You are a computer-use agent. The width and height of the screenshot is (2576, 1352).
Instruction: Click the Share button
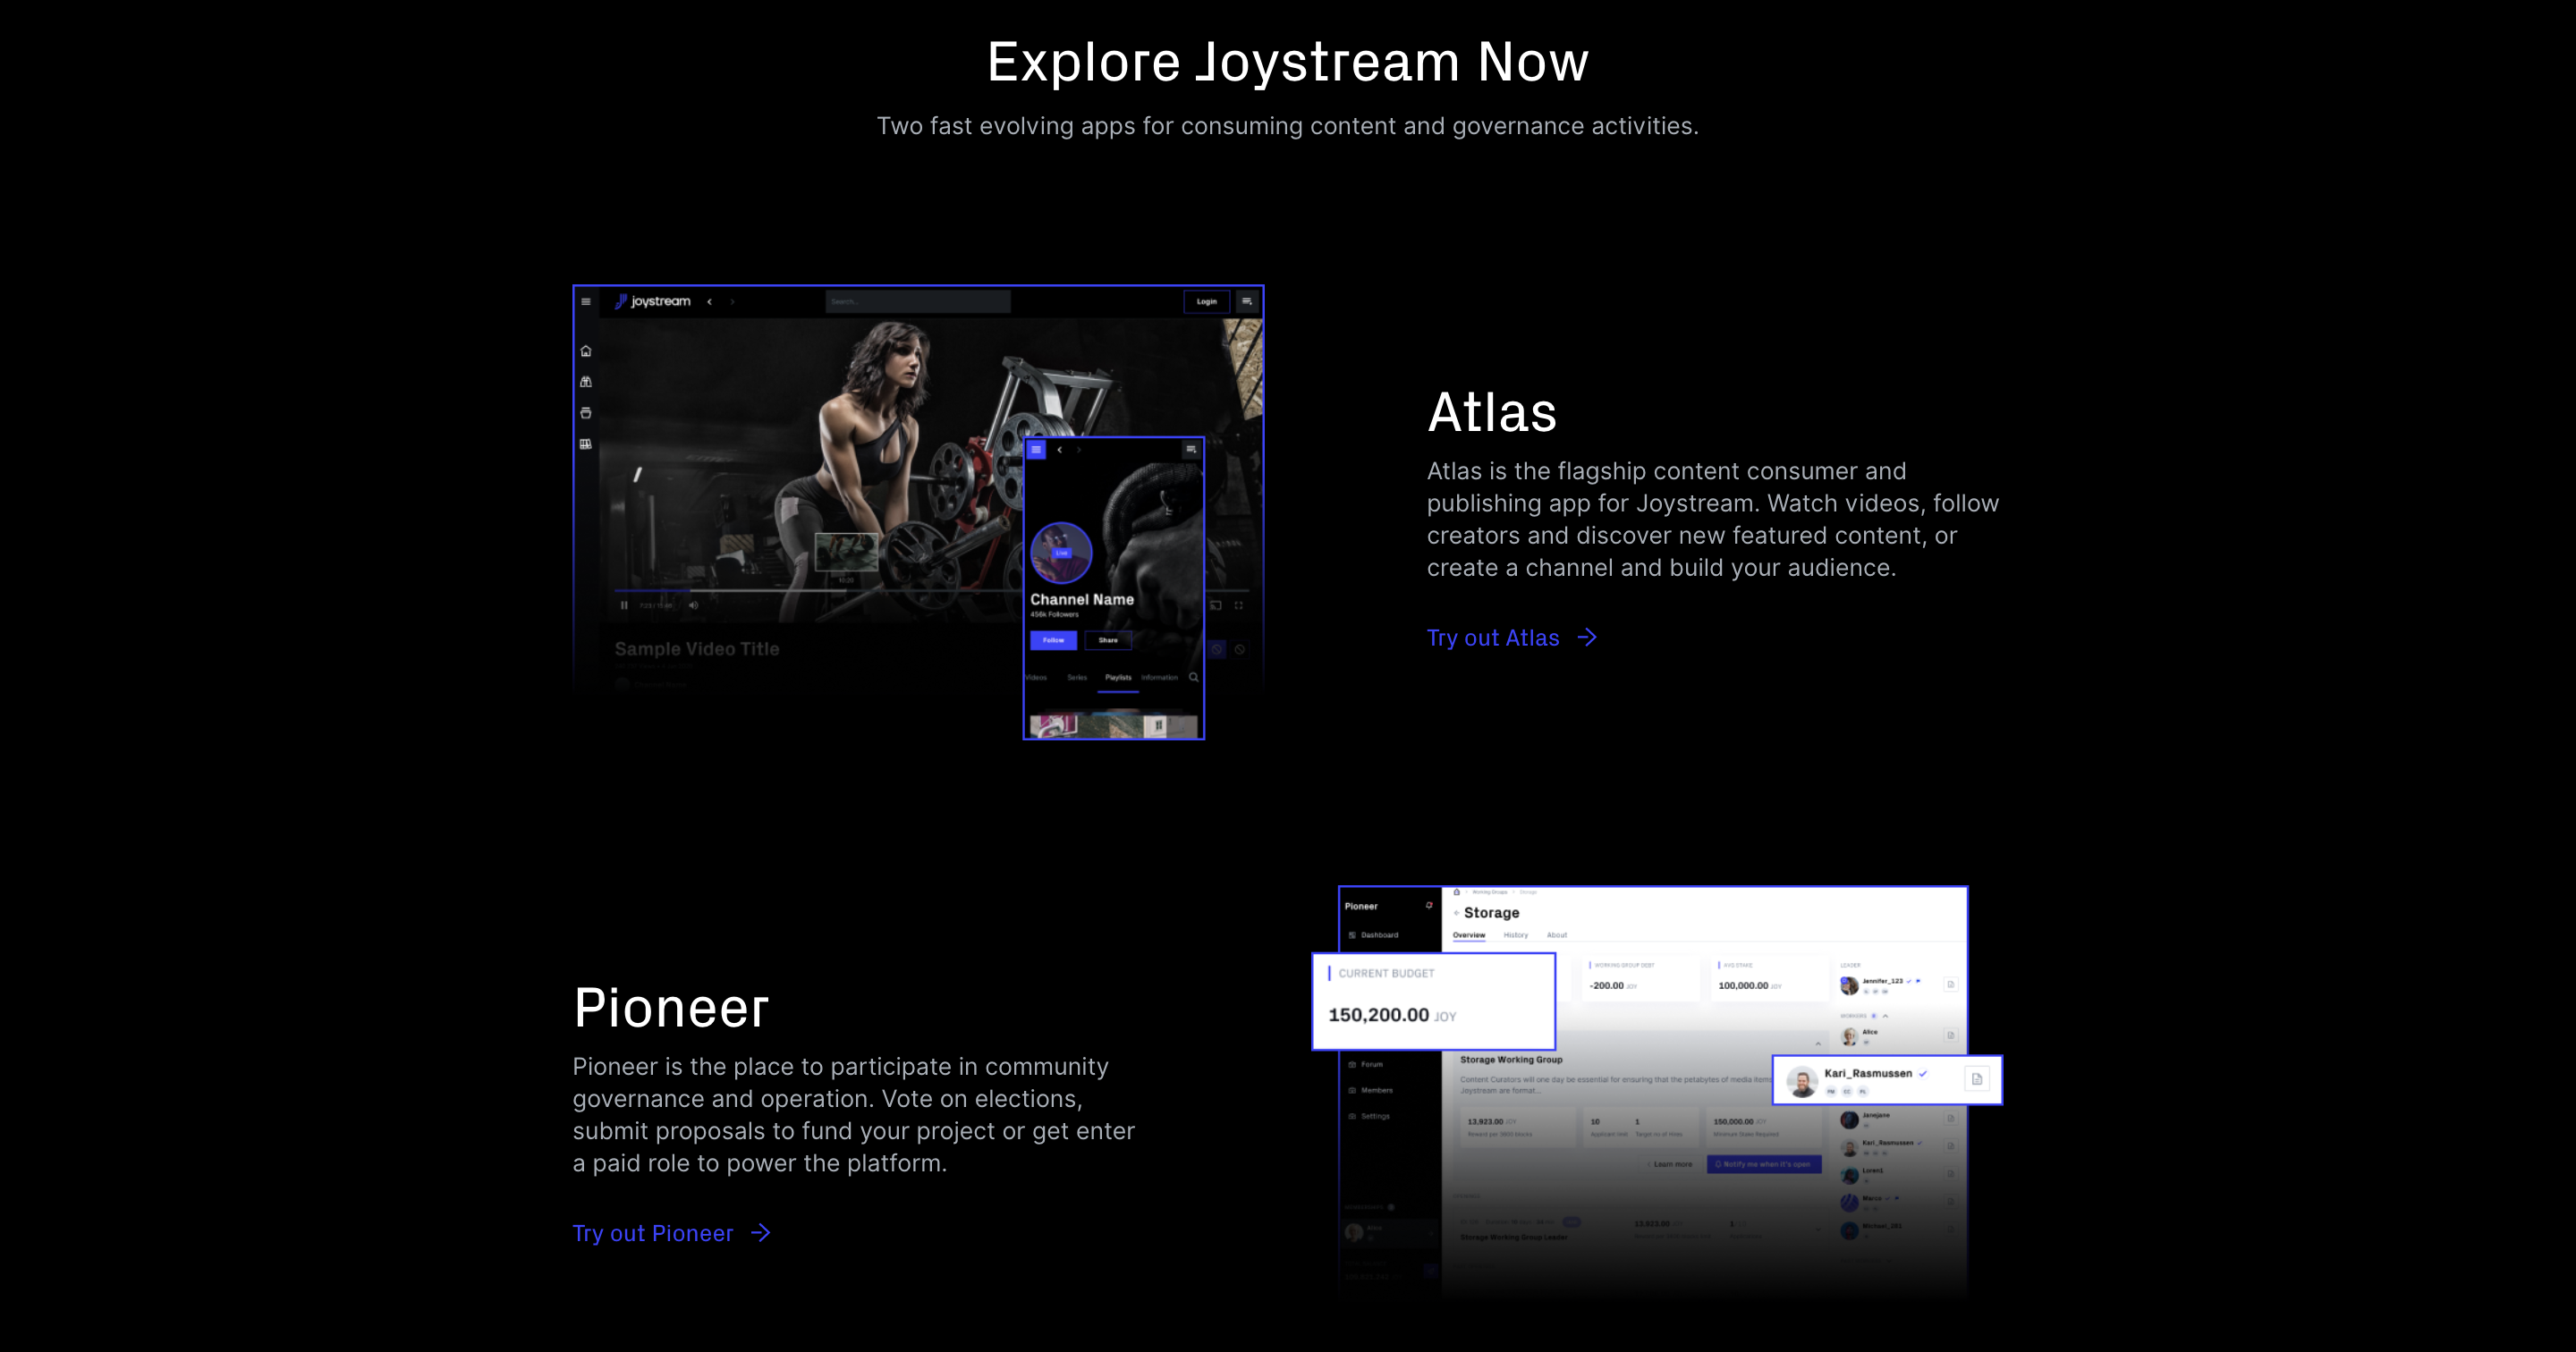point(1108,640)
